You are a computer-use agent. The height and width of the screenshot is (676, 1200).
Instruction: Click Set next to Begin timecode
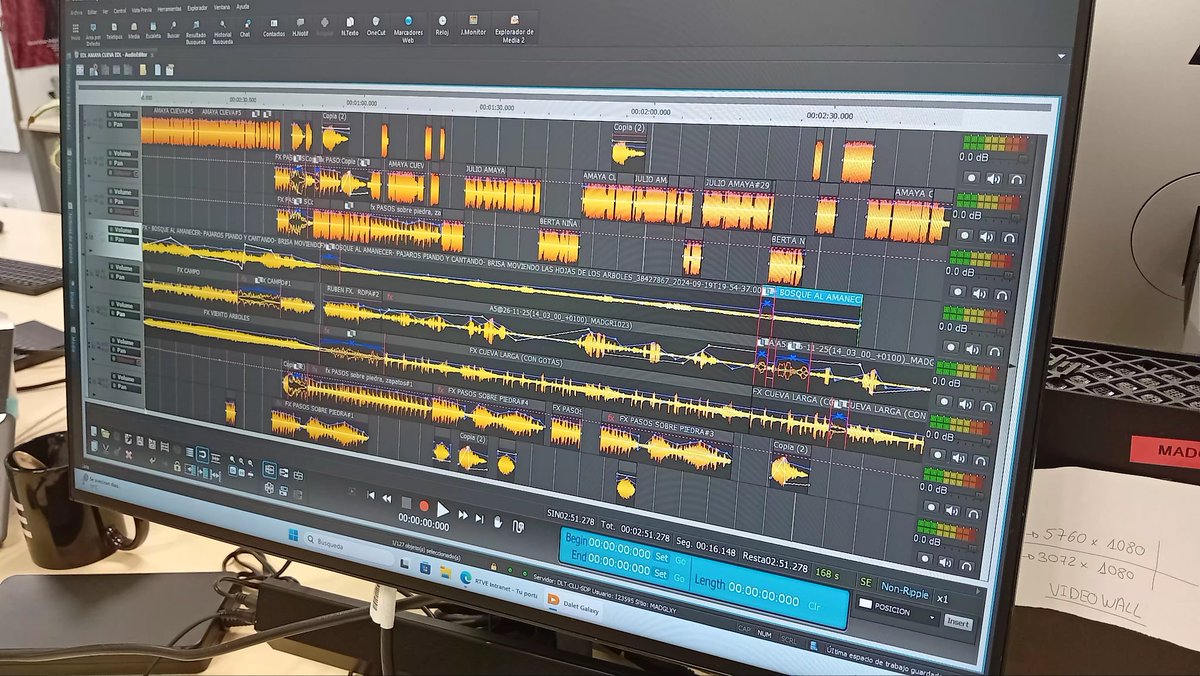[661, 557]
